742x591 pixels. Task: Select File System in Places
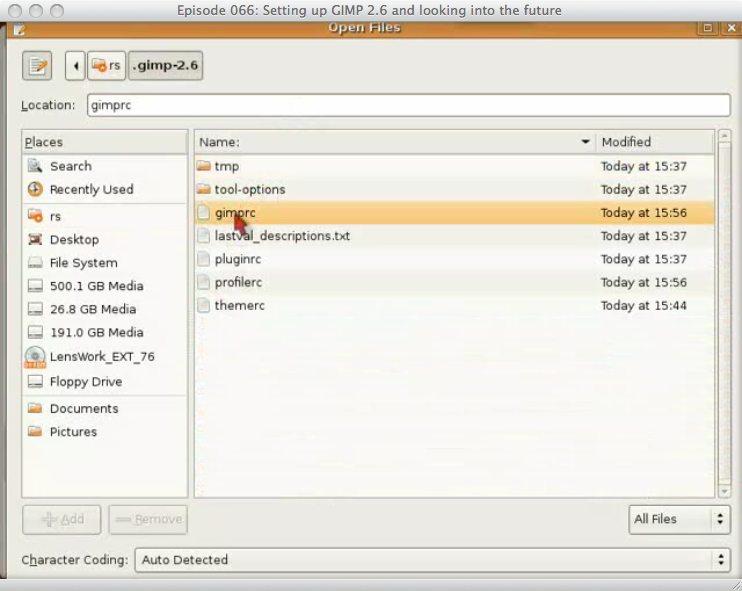105,263
